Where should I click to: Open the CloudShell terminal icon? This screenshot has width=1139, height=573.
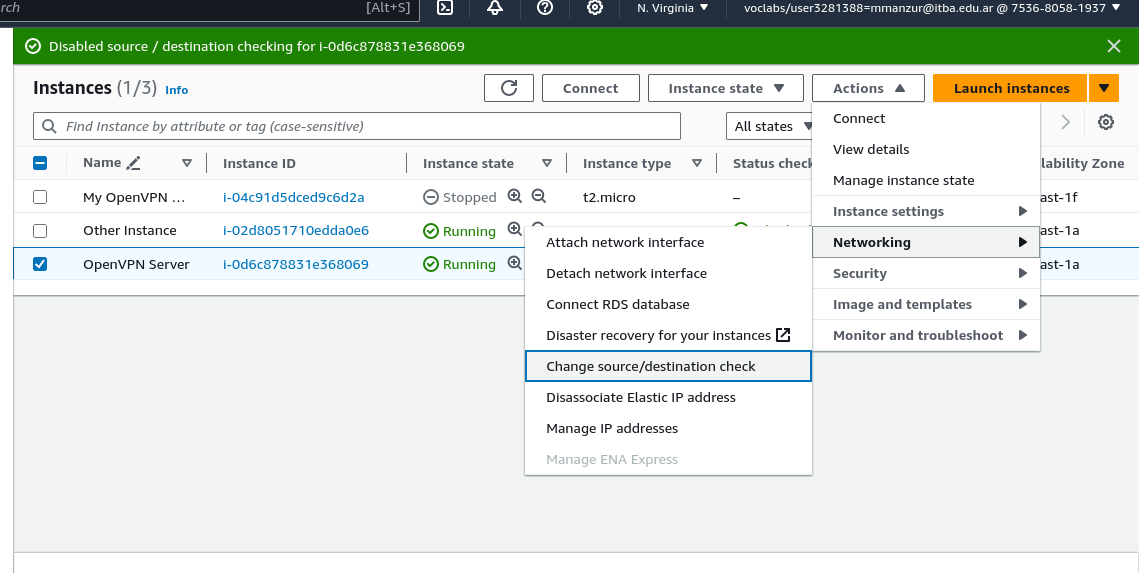pos(445,8)
